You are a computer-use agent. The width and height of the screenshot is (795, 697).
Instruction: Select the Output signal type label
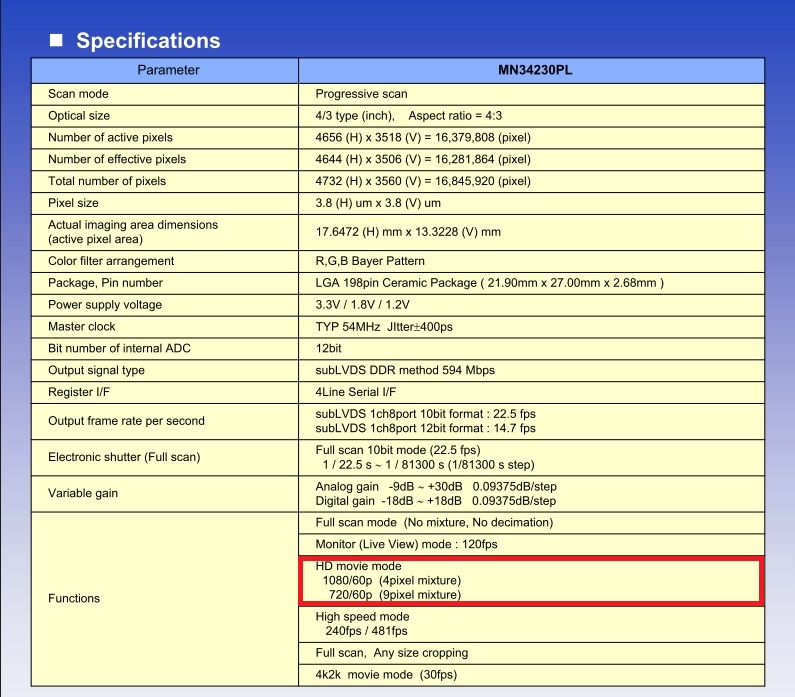click(x=96, y=370)
